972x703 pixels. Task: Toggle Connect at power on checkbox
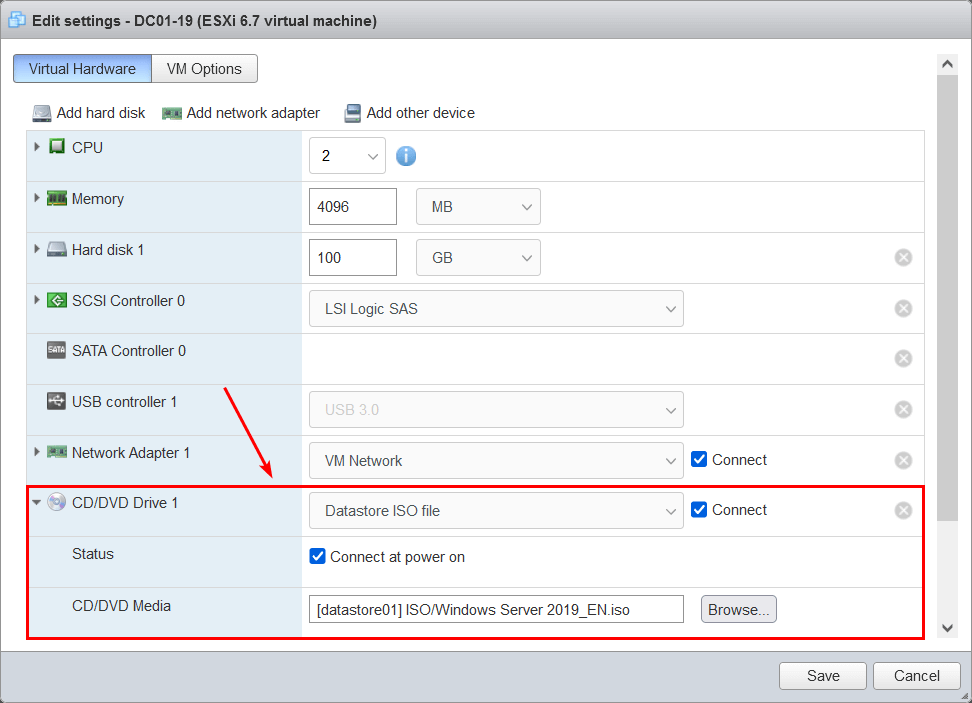click(x=317, y=556)
